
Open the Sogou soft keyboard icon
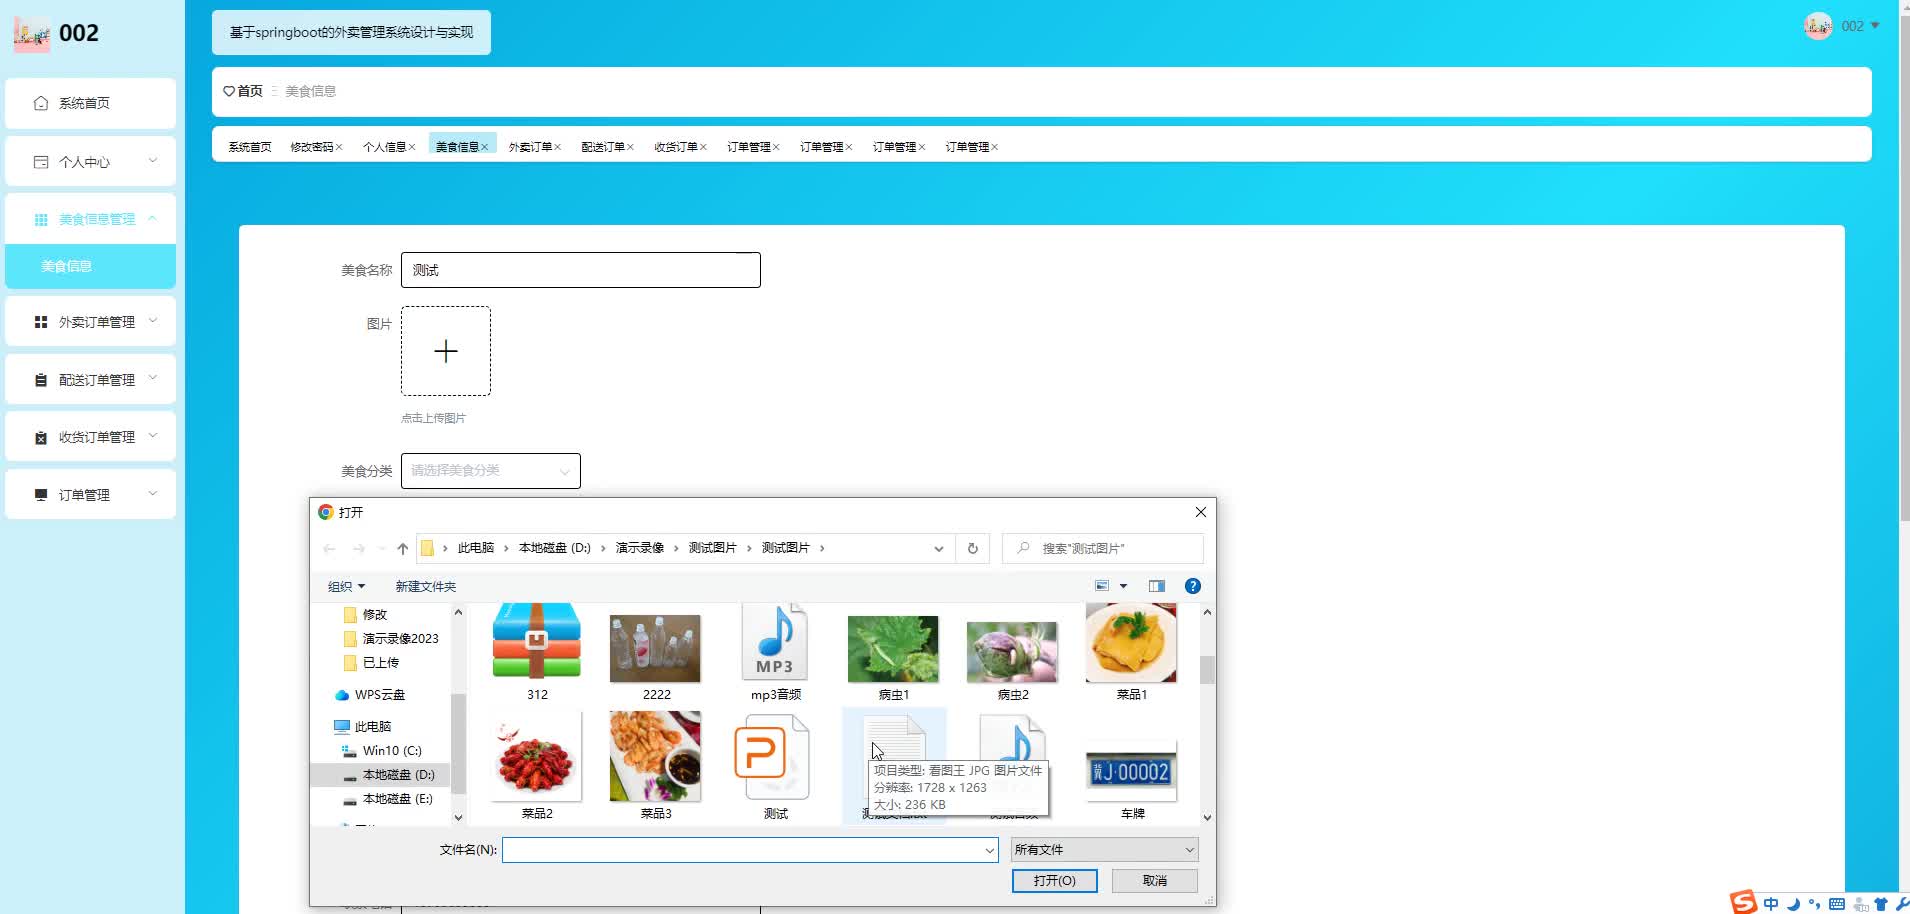point(1837,904)
